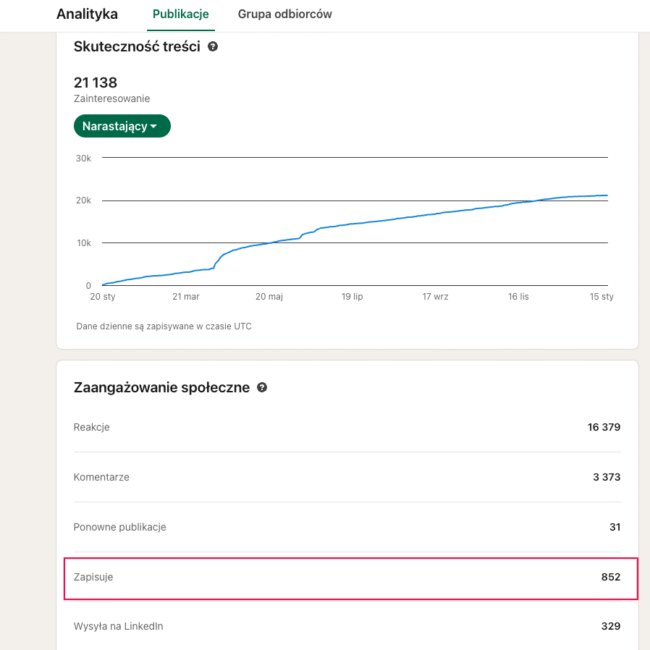Click the 329 sends value
650x650 pixels.
coord(611,626)
